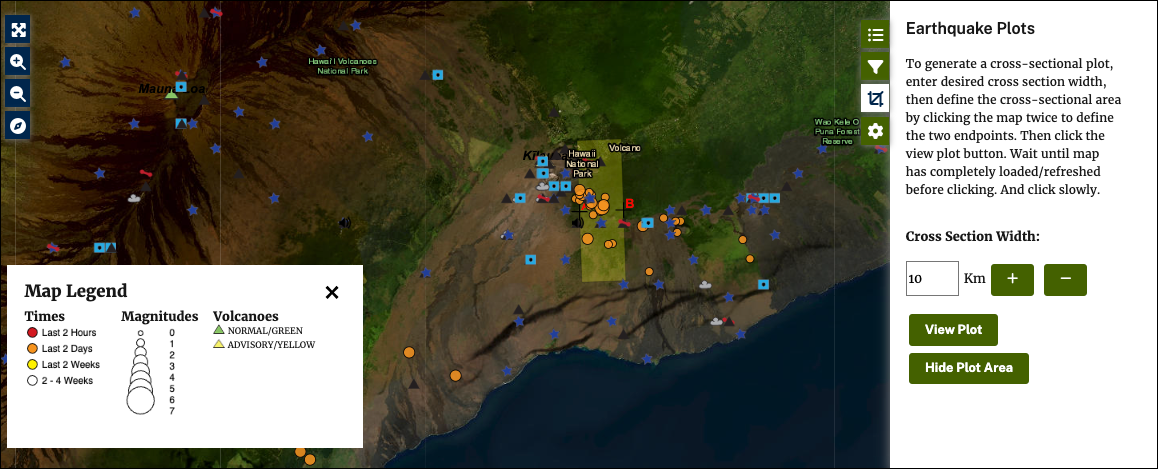Click the cross-section endpoint B marker
1158x469 pixels.
[629, 204]
